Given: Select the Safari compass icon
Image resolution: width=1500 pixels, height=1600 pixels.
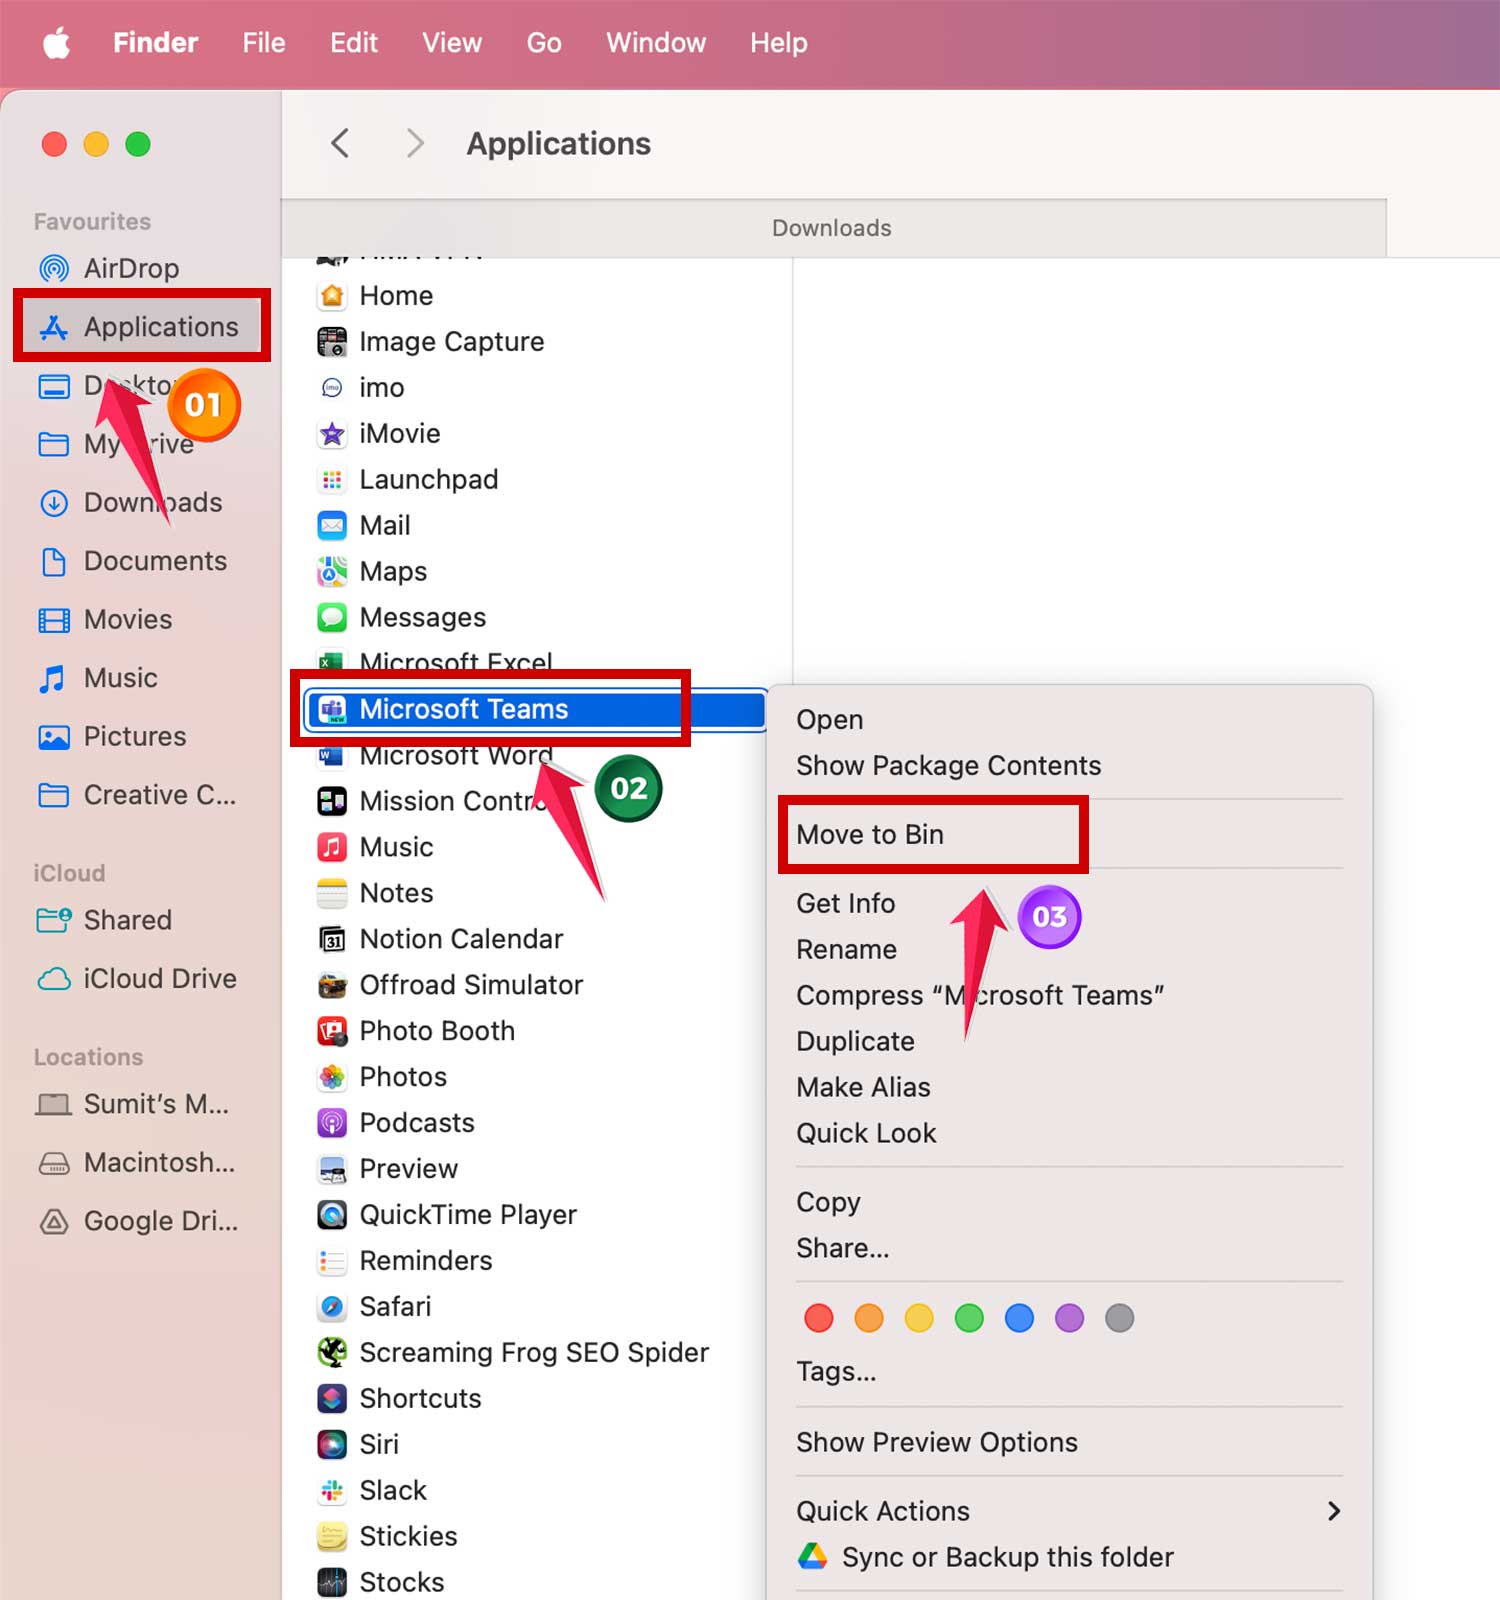Looking at the screenshot, I should [x=332, y=1307].
